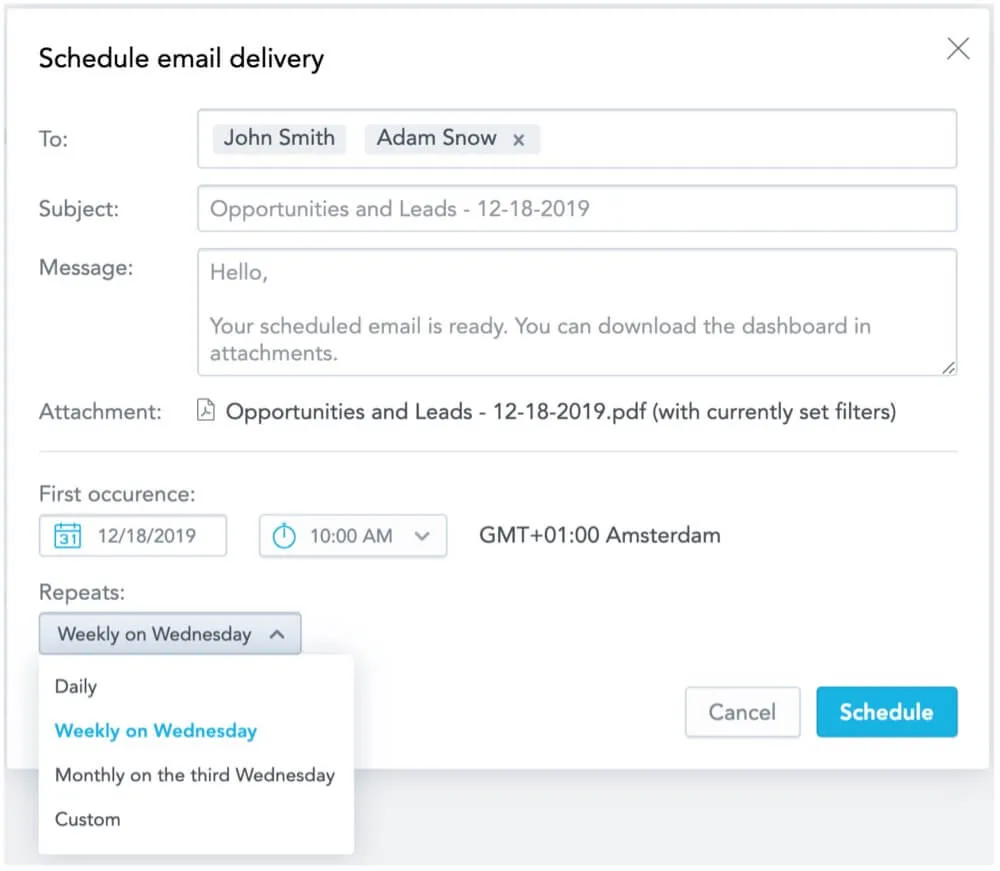The width and height of the screenshot is (1000, 871).
Task: Open the 12/18/2019 date field
Action: 147,536
